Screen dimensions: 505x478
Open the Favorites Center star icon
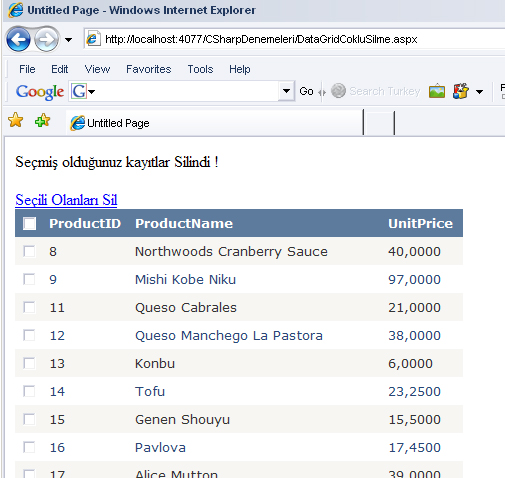(x=16, y=120)
